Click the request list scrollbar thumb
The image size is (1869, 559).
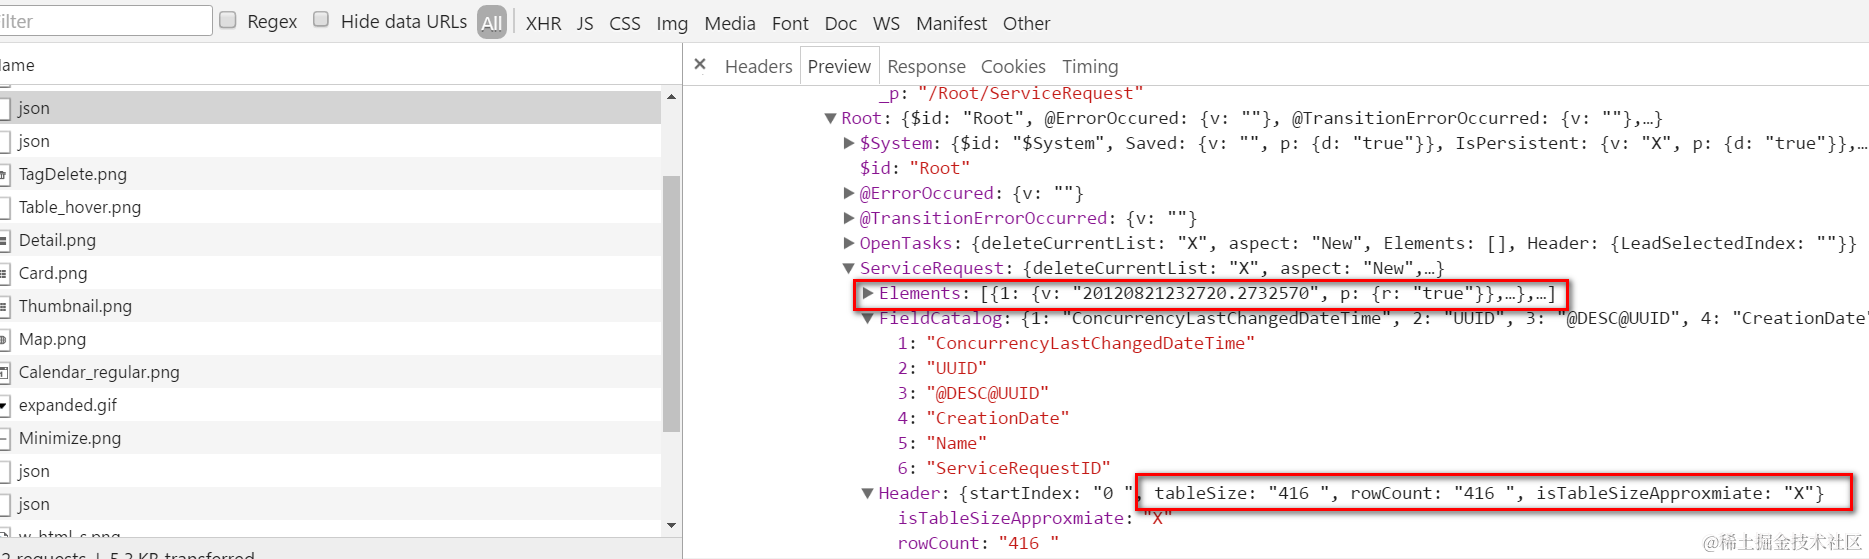(x=671, y=304)
